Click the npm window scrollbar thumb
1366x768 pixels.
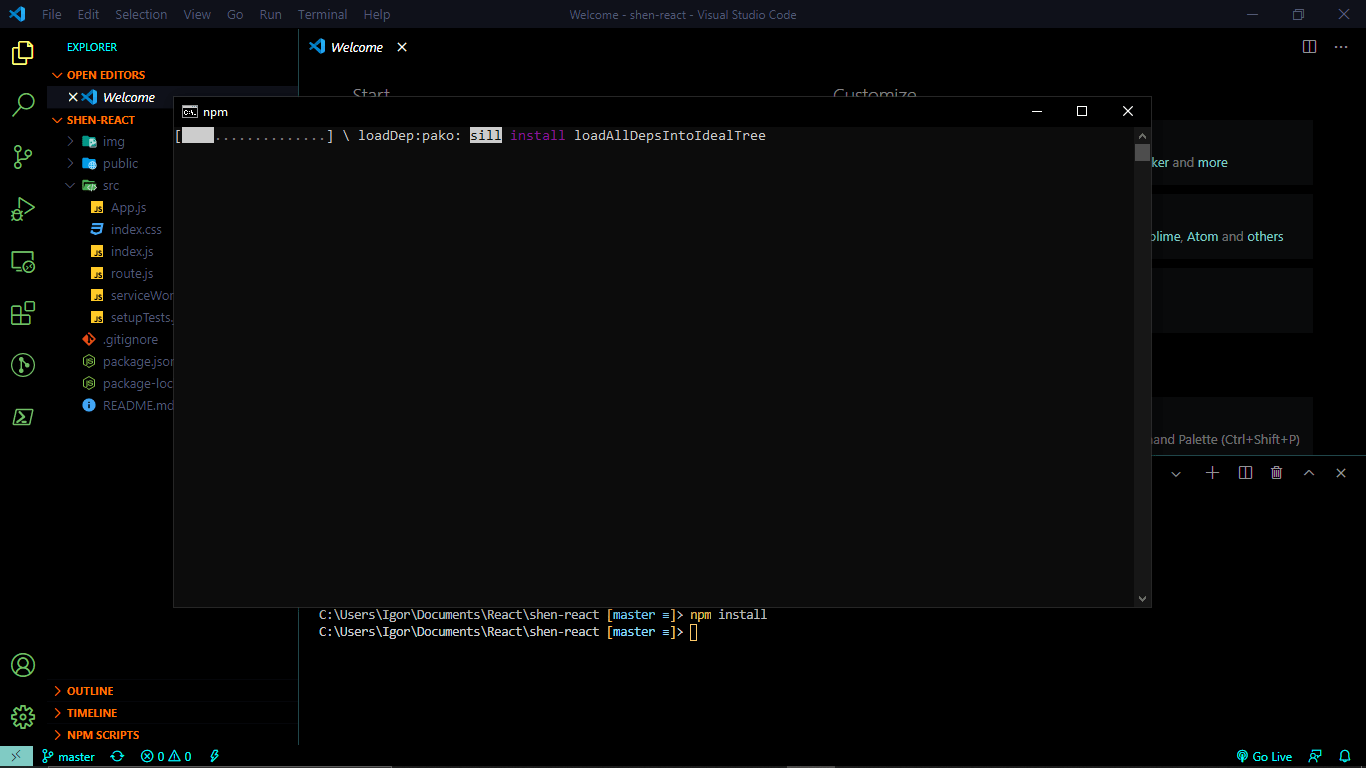(1142, 153)
